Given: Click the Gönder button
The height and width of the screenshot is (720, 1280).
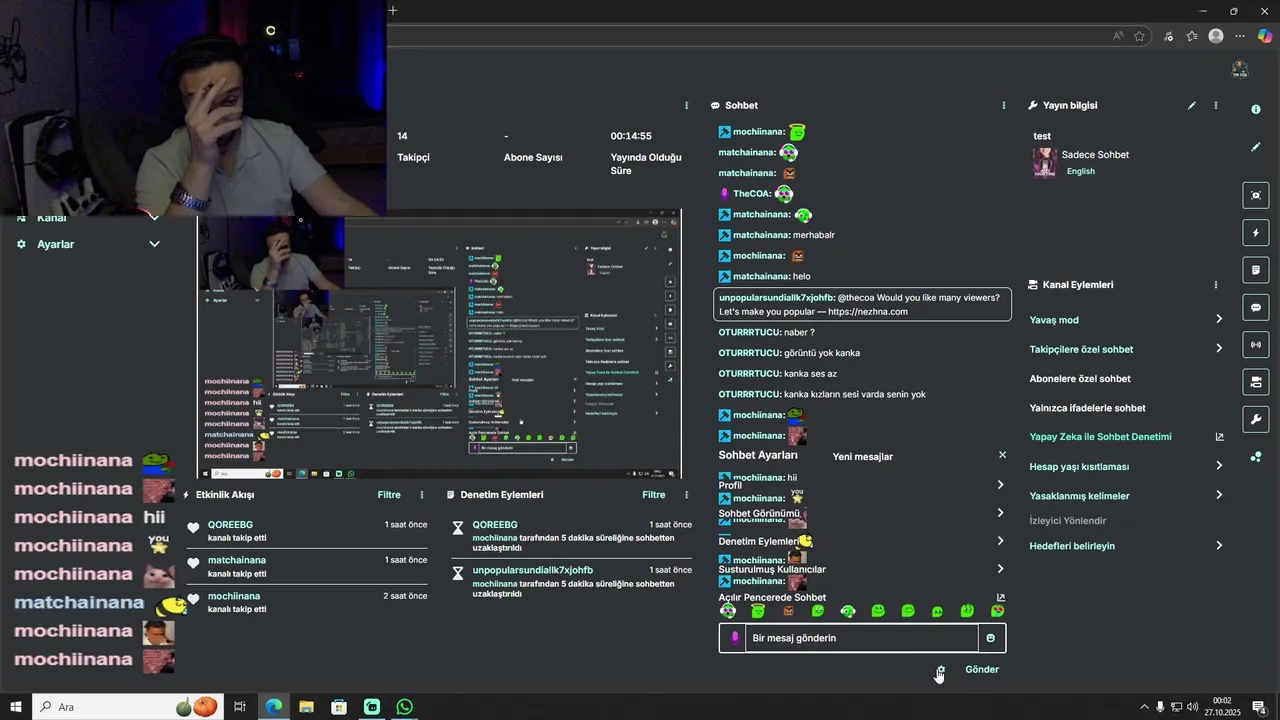Looking at the screenshot, I should [x=982, y=670].
